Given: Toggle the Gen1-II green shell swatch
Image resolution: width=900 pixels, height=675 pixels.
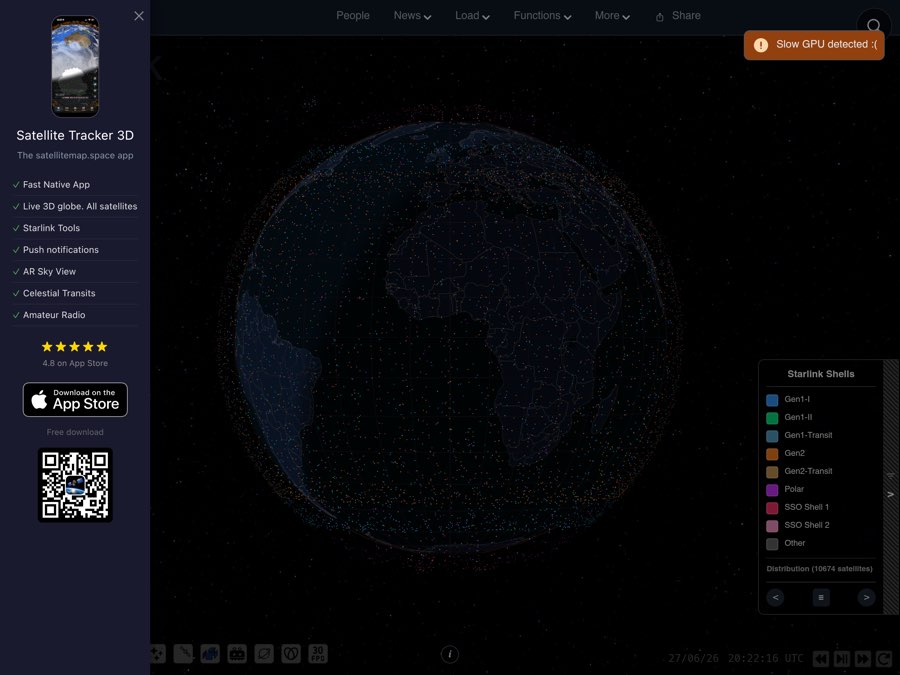Looking at the screenshot, I should (772, 418).
